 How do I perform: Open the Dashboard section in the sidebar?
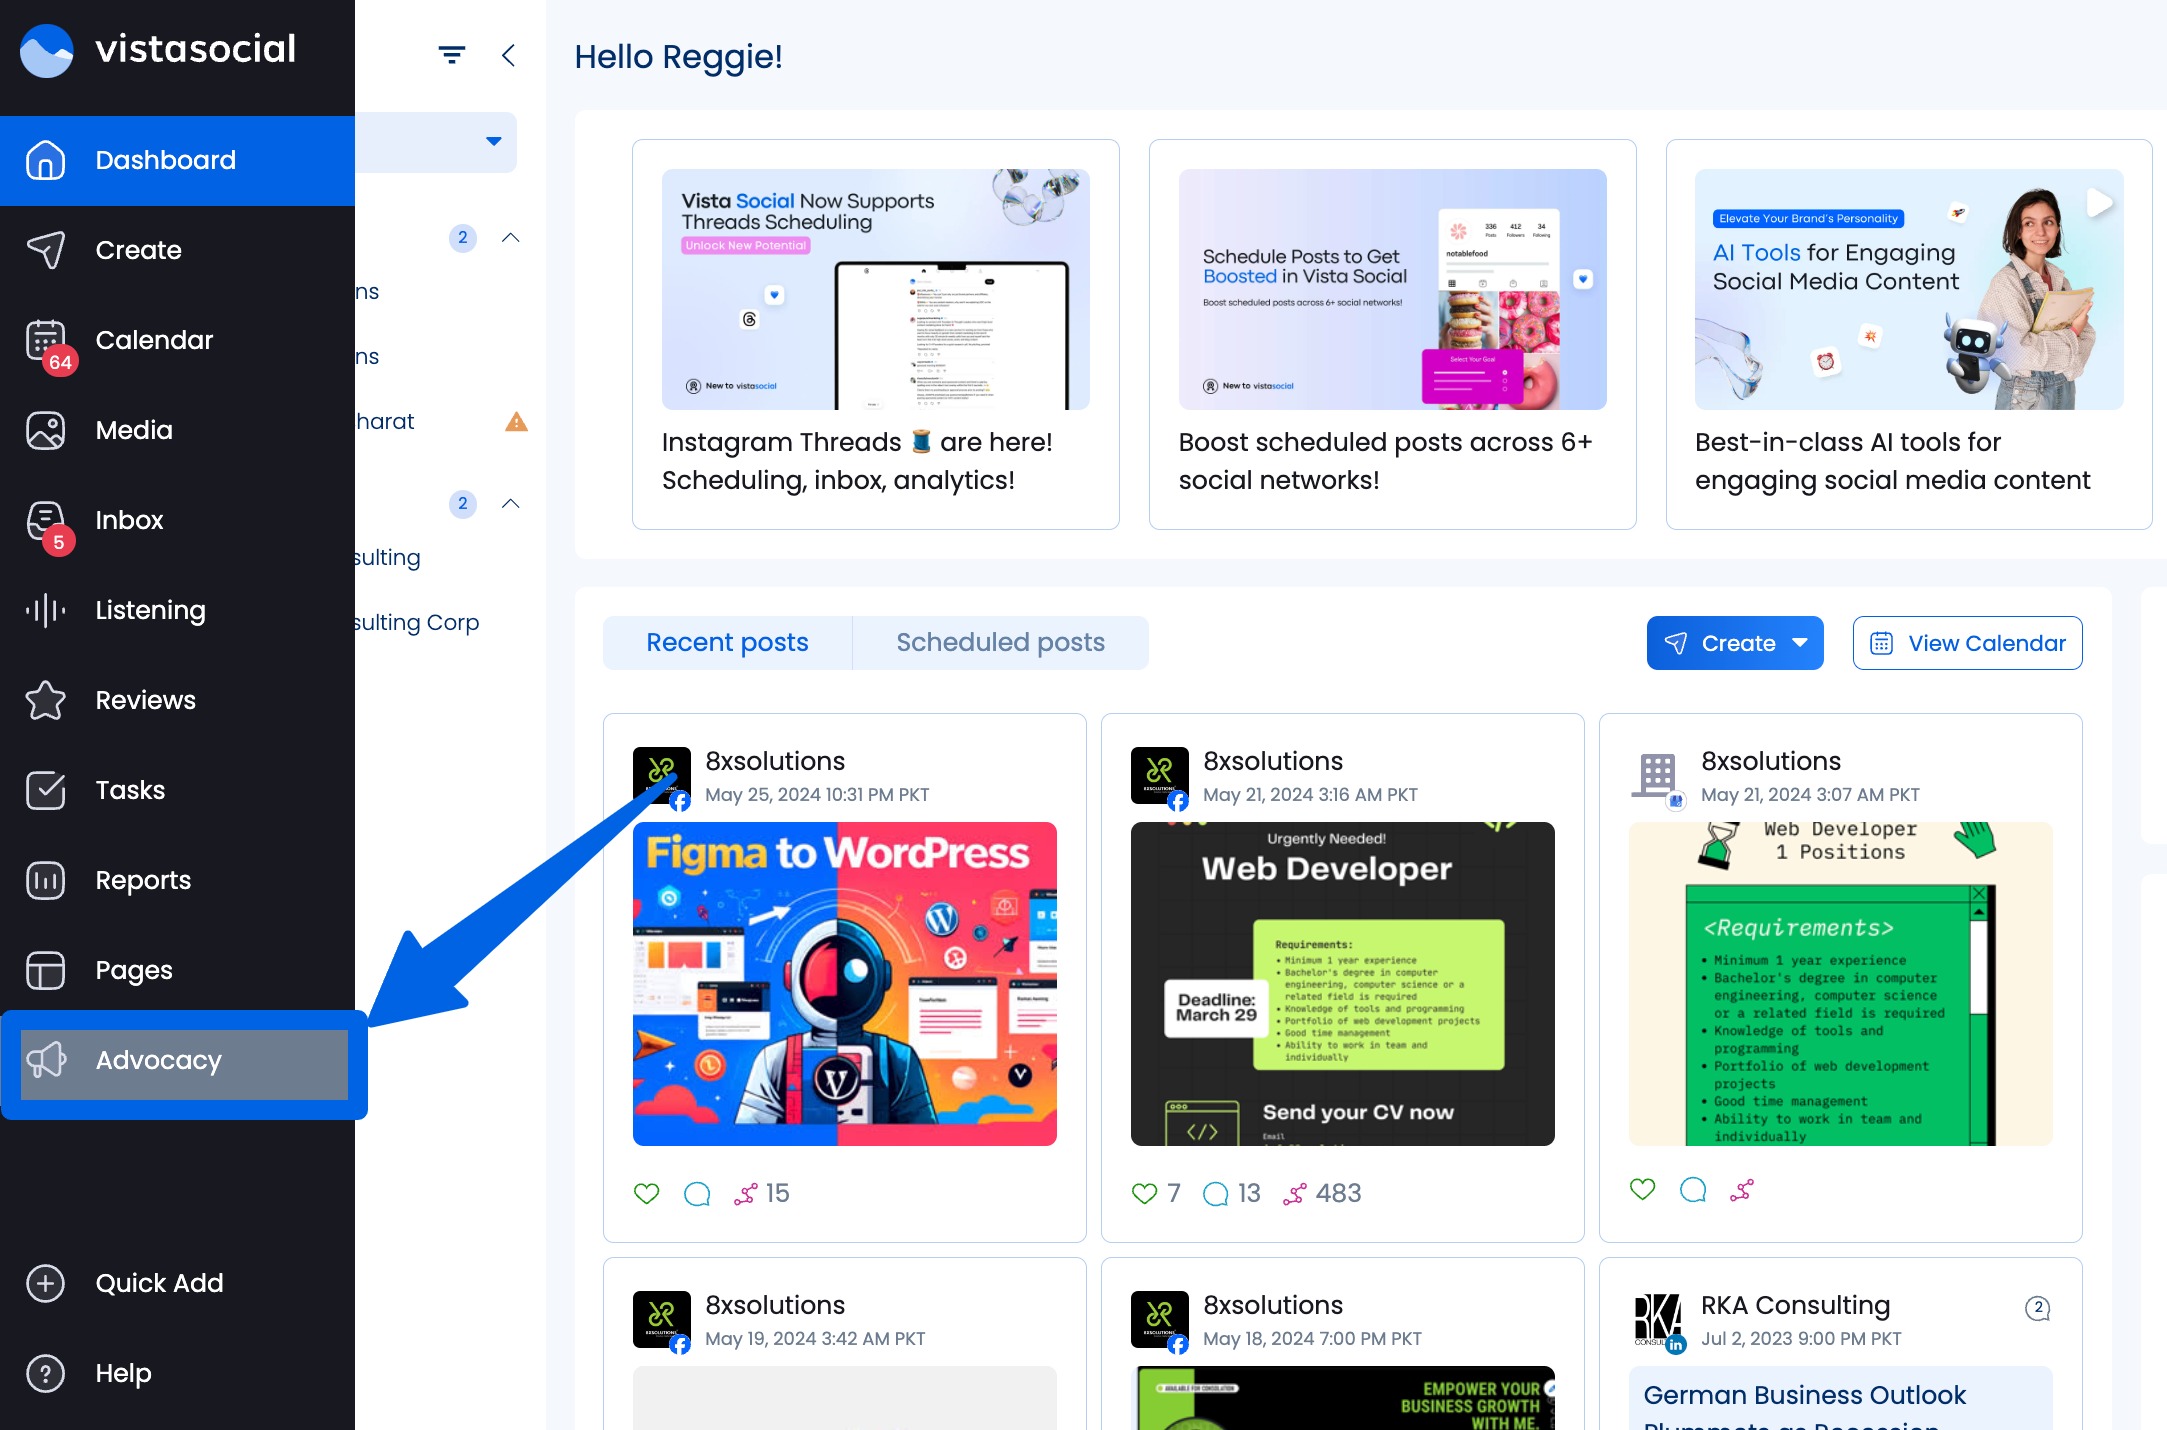point(165,160)
